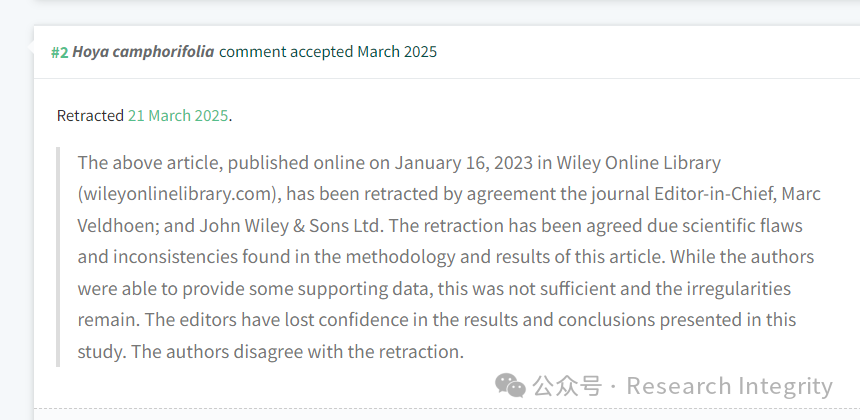This screenshot has width=860, height=420.
Task: Click the 'Editor-in-Chief' text in the notice
Action: coord(711,194)
